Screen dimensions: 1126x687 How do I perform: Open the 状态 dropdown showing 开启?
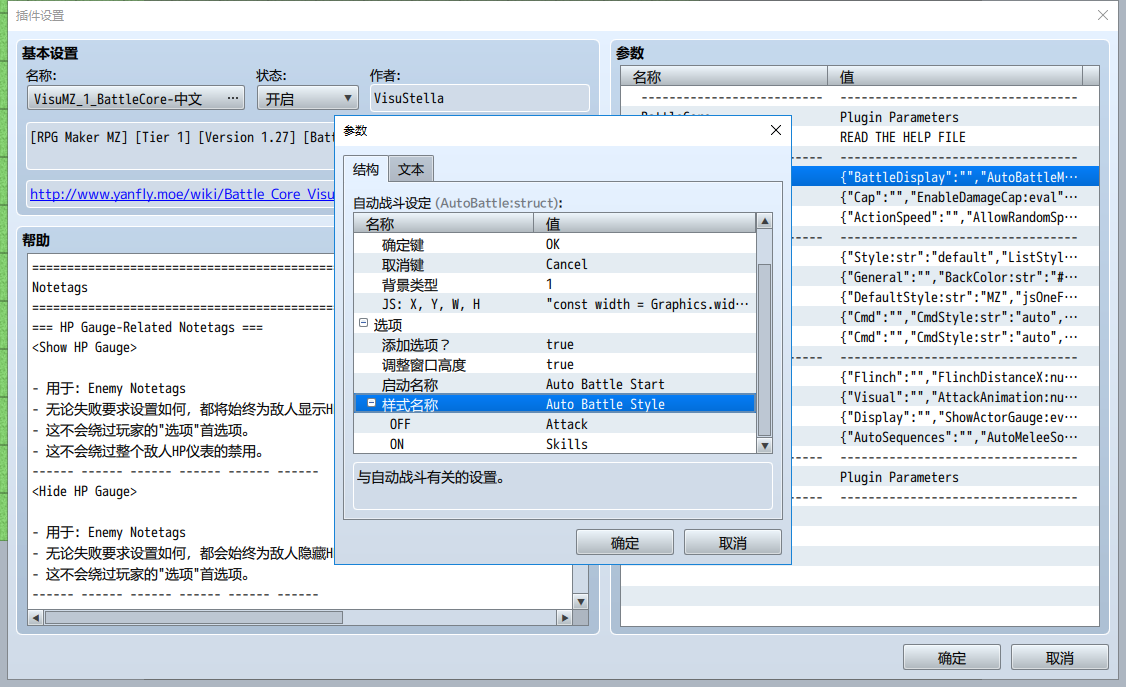tap(307, 98)
